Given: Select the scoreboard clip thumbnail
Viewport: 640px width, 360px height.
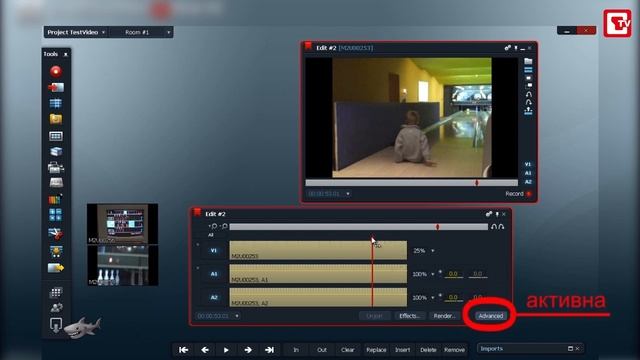Looking at the screenshot, I should click(x=122, y=224).
